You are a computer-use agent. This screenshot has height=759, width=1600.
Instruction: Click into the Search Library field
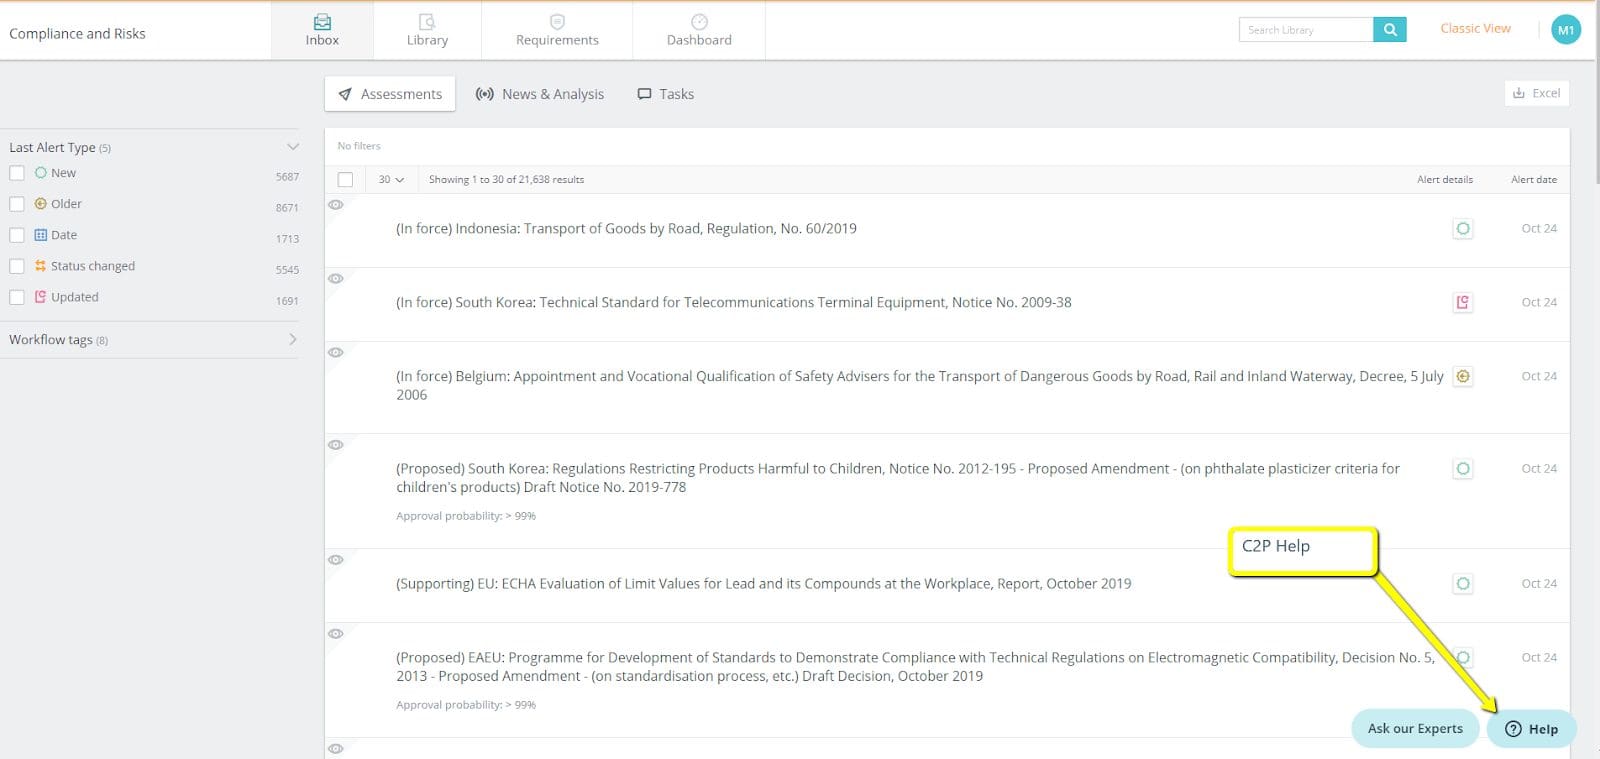[1305, 30]
